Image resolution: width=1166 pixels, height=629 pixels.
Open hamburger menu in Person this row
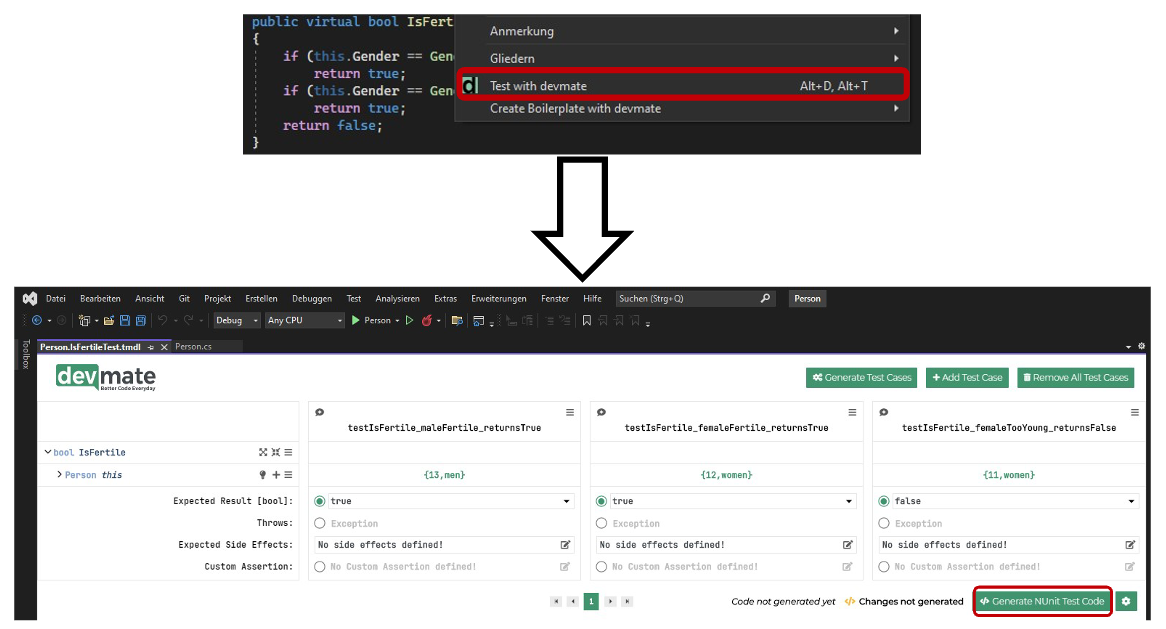[x=289, y=474]
